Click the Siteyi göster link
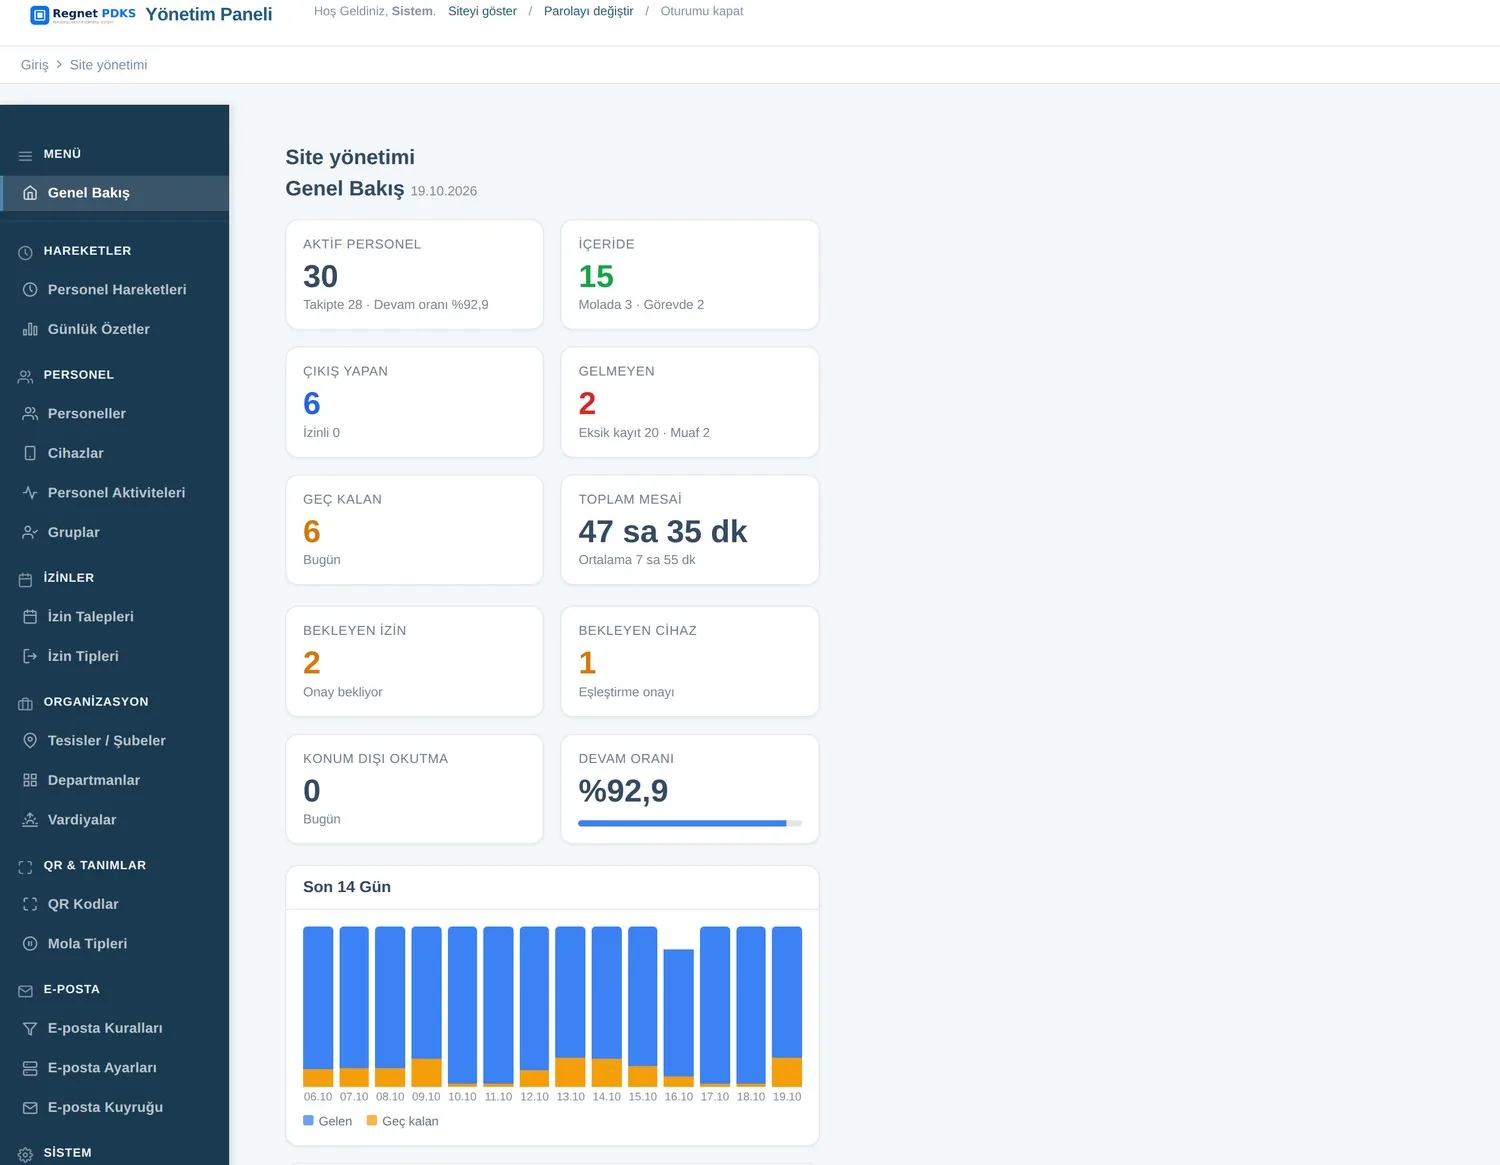This screenshot has width=1500, height=1165. click(x=482, y=11)
